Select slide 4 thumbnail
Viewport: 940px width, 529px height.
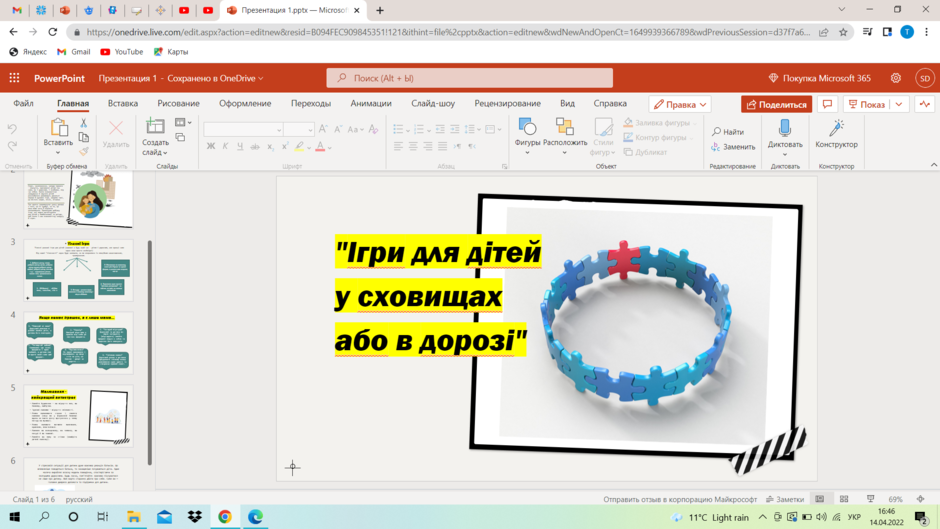pyautogui.click(x=79, y=343)
